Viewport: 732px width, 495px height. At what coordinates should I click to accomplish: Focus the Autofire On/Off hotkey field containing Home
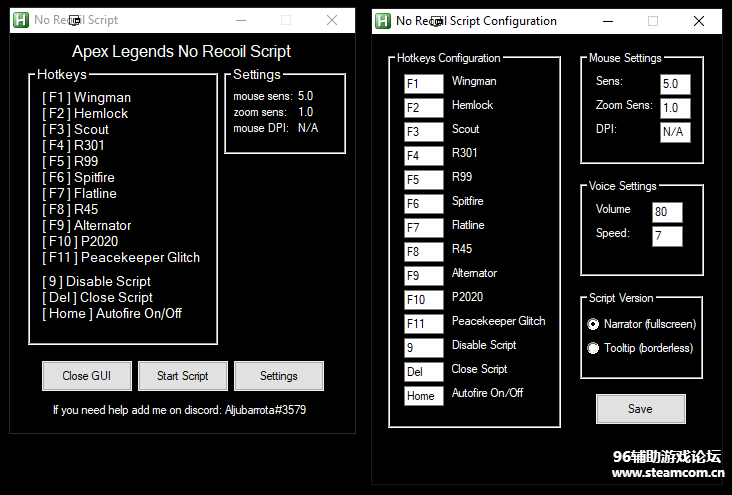pos(424,396)
